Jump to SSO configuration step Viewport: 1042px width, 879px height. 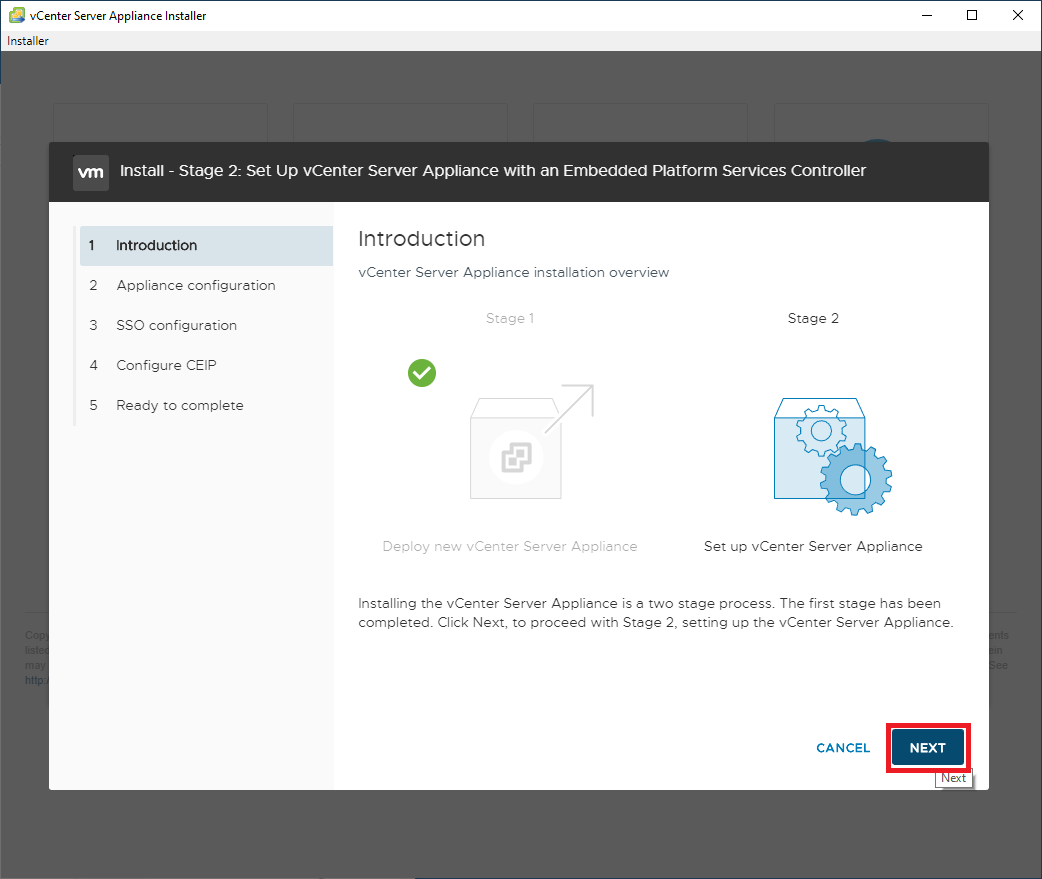coord(176,326)
